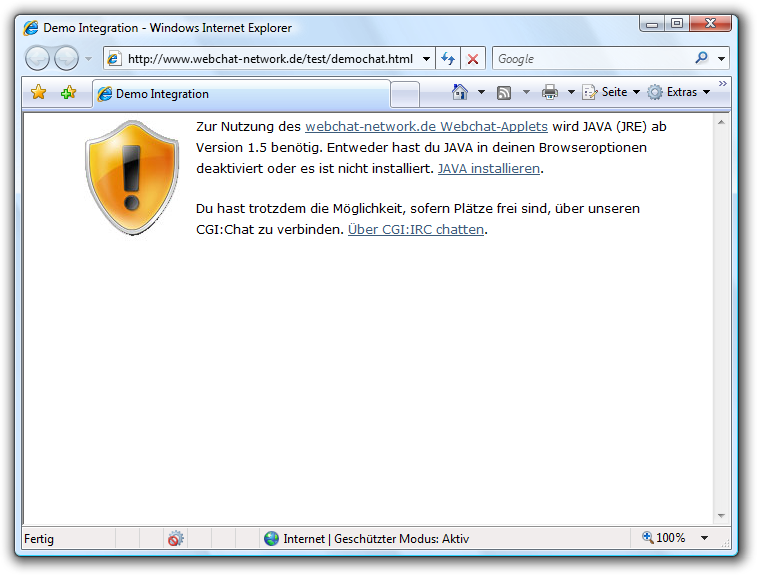Click the page icon in the address bar
Image resolution: width=757 pixels, height=575 pixels.
click(114, 59)
